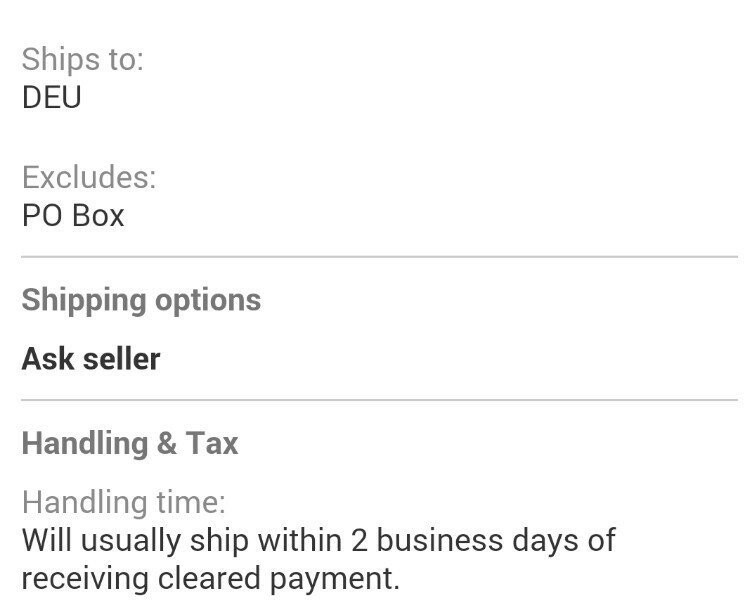Click the divider above Handling & Tax
This screenshot has height=615, width=756.
coord(379,400)
